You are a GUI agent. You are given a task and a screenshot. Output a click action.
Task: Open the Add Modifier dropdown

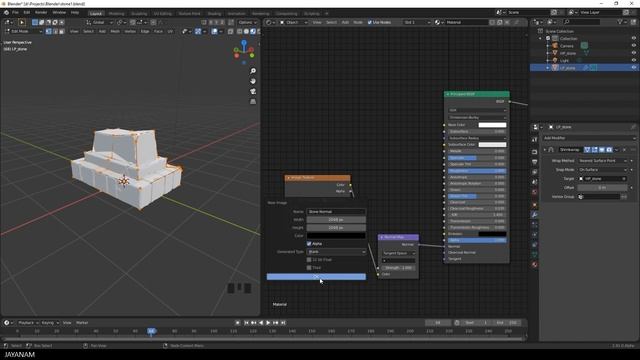coord(588,138)
